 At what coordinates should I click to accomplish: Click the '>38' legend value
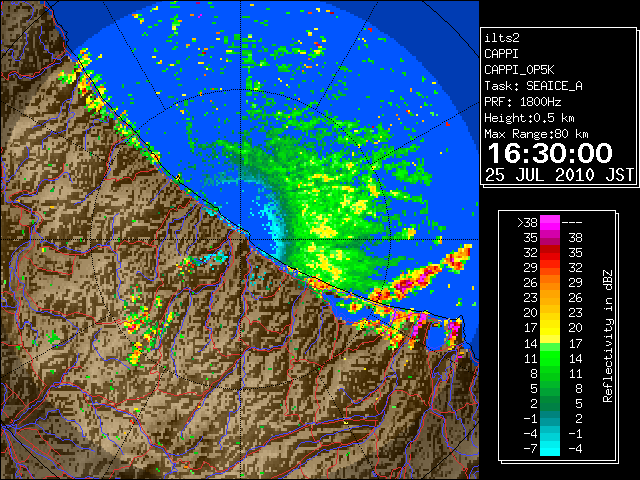pos(527,223)
